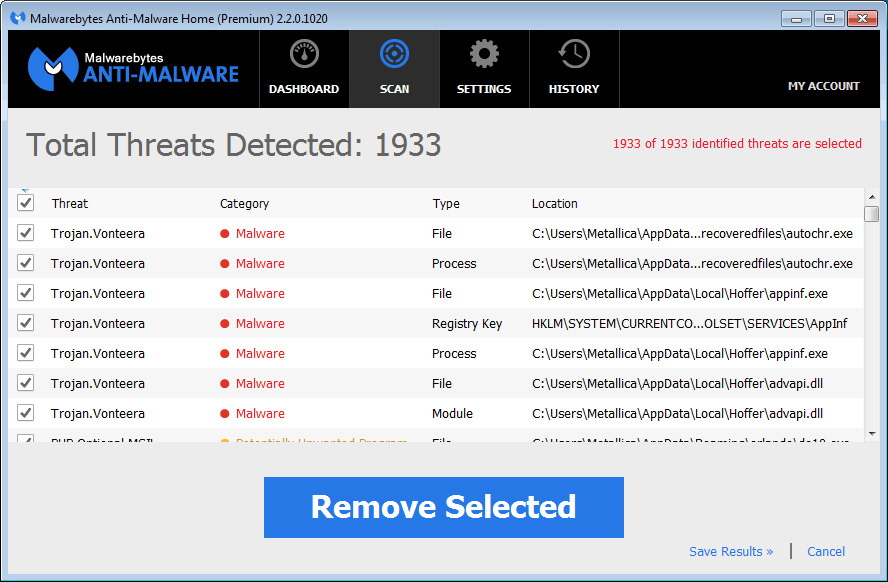Image resolution: width=888 pixels, height=582 pixels.
Task: Sort the list by the Type column
Action: 446,204
